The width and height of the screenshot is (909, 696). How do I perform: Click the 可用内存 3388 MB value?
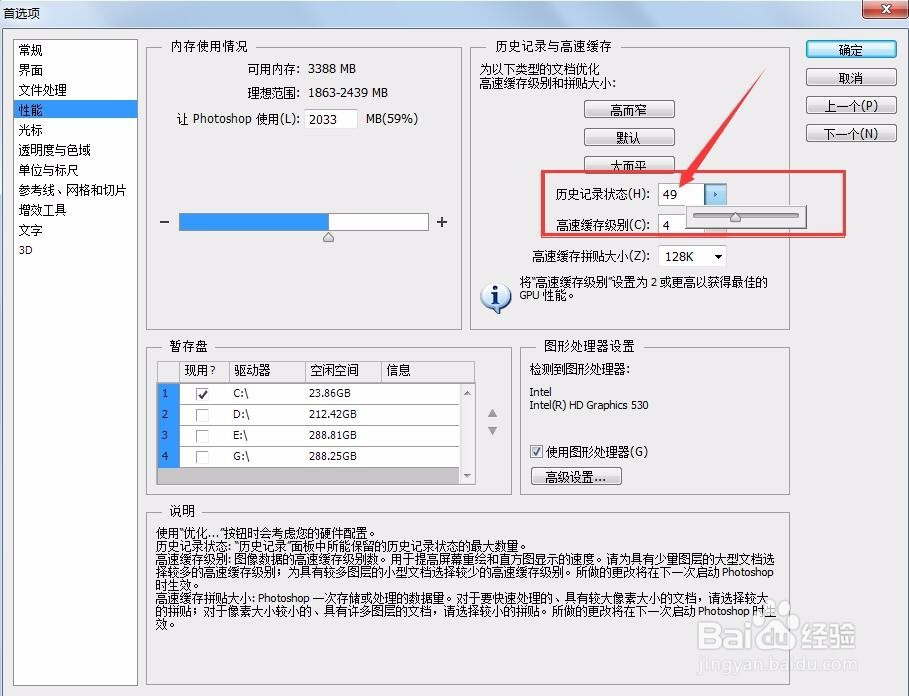pyautogui.click(x=332, y=69)
